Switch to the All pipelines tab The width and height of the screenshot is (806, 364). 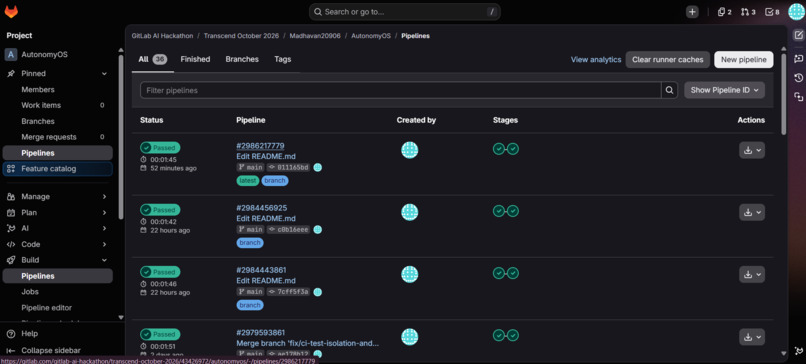point(152,59)
